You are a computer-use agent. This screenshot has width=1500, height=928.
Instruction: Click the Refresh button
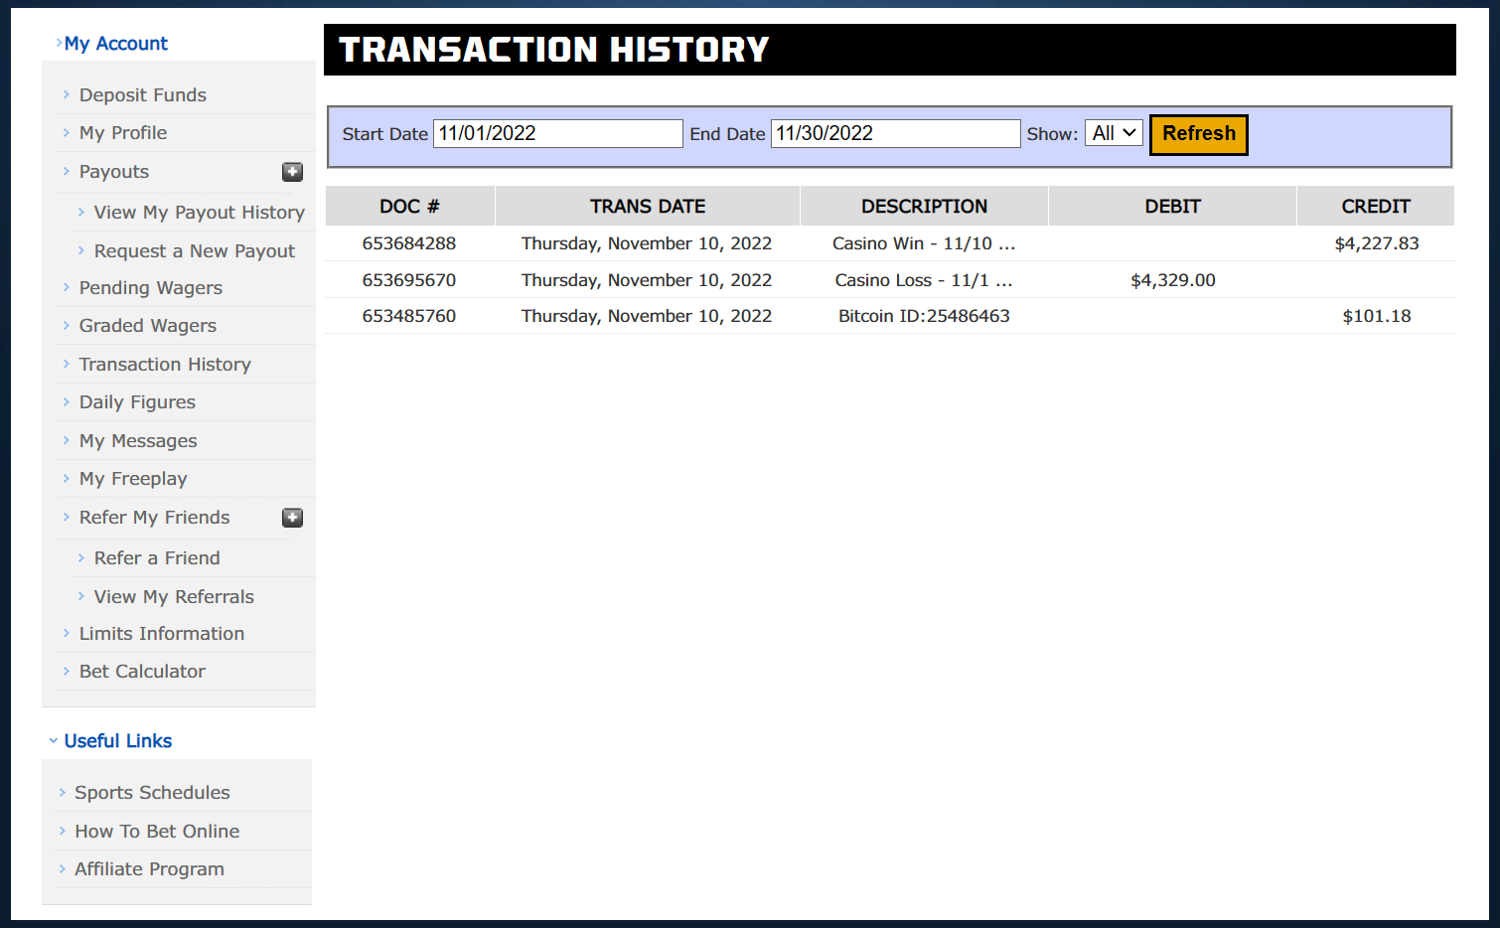pos(1198,134)
